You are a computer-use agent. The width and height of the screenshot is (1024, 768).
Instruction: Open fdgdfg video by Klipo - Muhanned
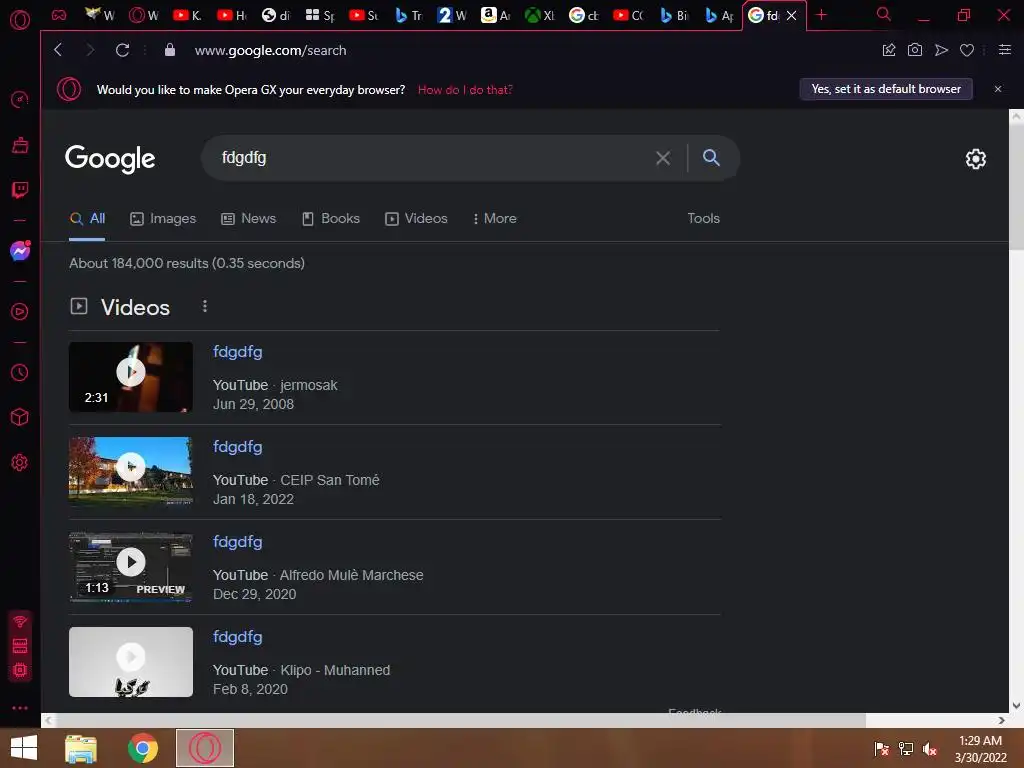pos(238,637)
